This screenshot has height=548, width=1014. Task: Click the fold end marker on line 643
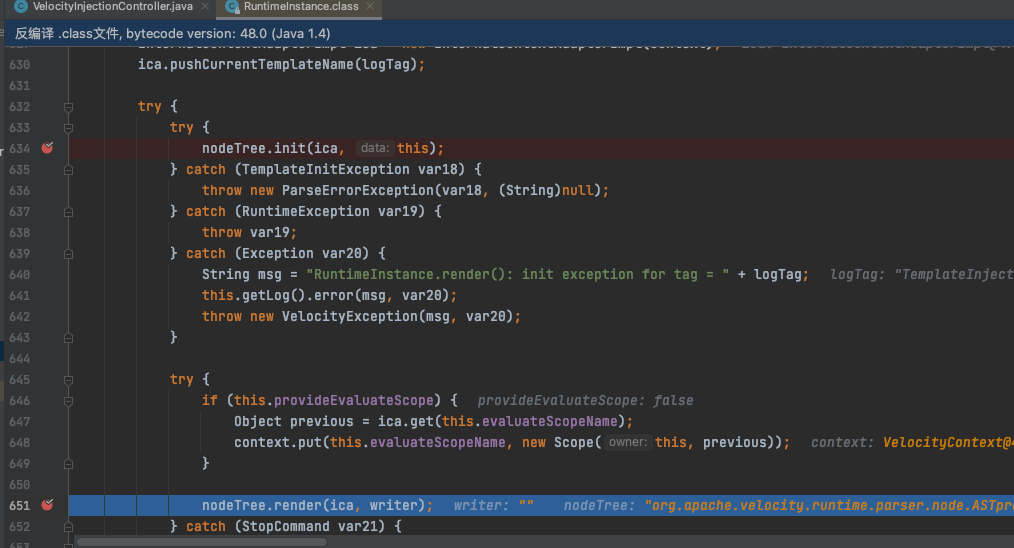point(69,338)
